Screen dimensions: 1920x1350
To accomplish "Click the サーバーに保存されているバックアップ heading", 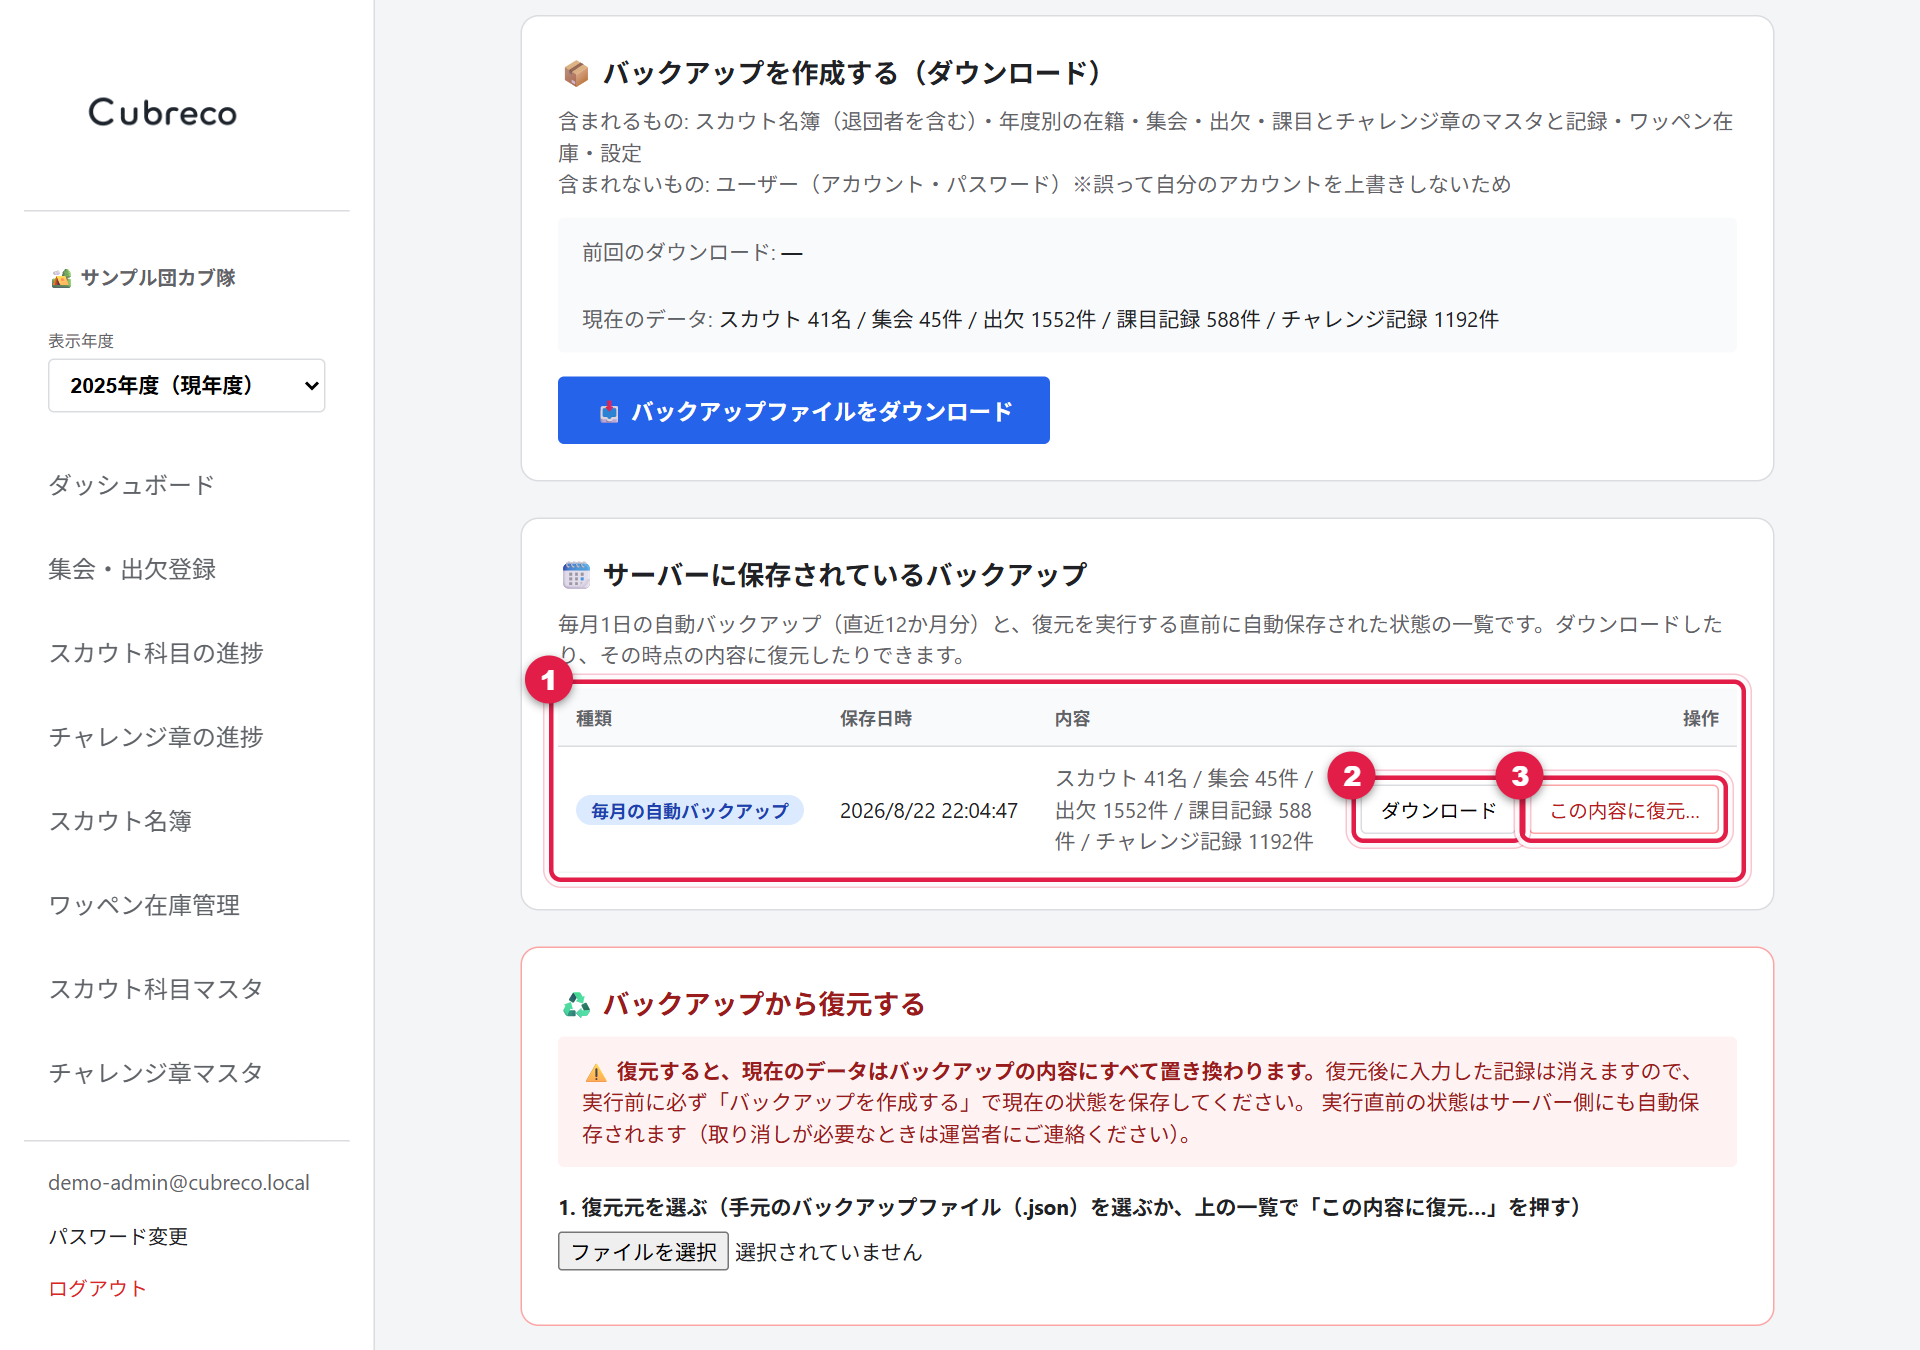I will (845, 575).
